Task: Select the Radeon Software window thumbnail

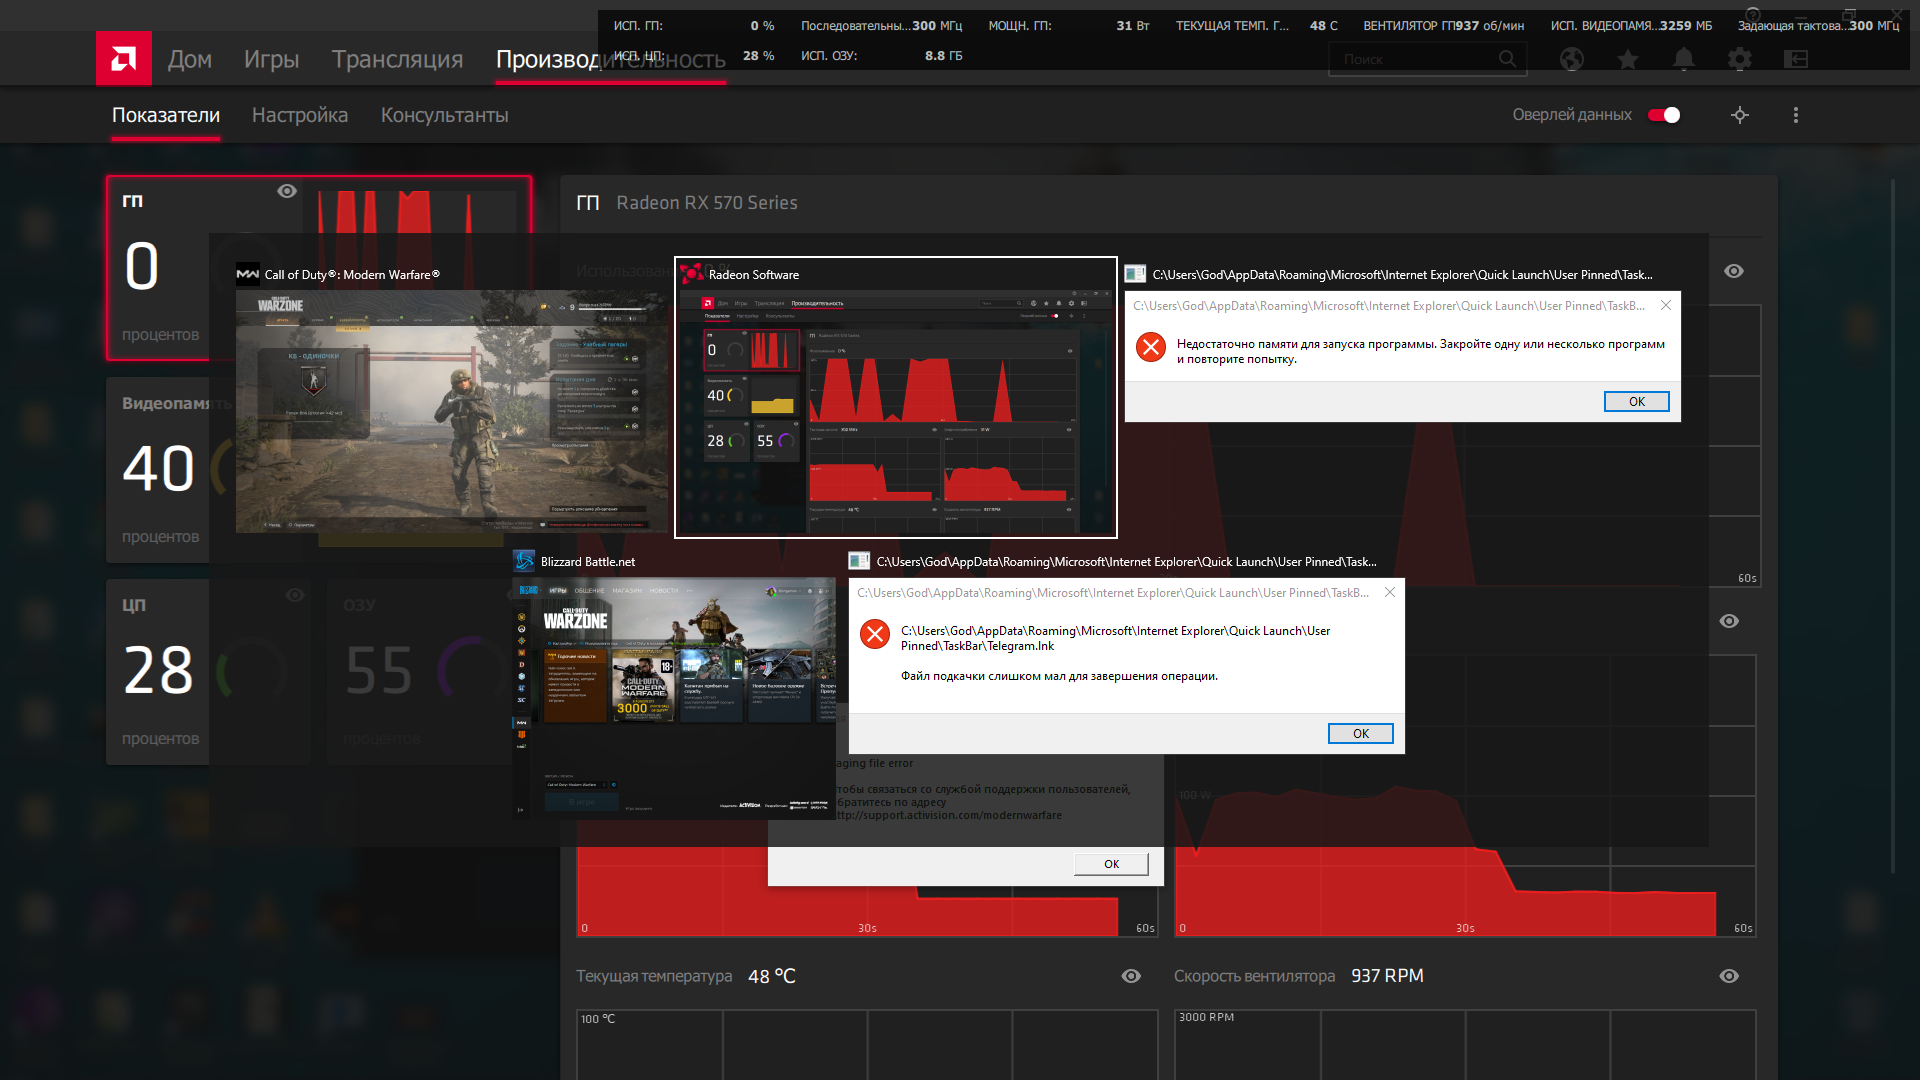Action: pos(895,411)
